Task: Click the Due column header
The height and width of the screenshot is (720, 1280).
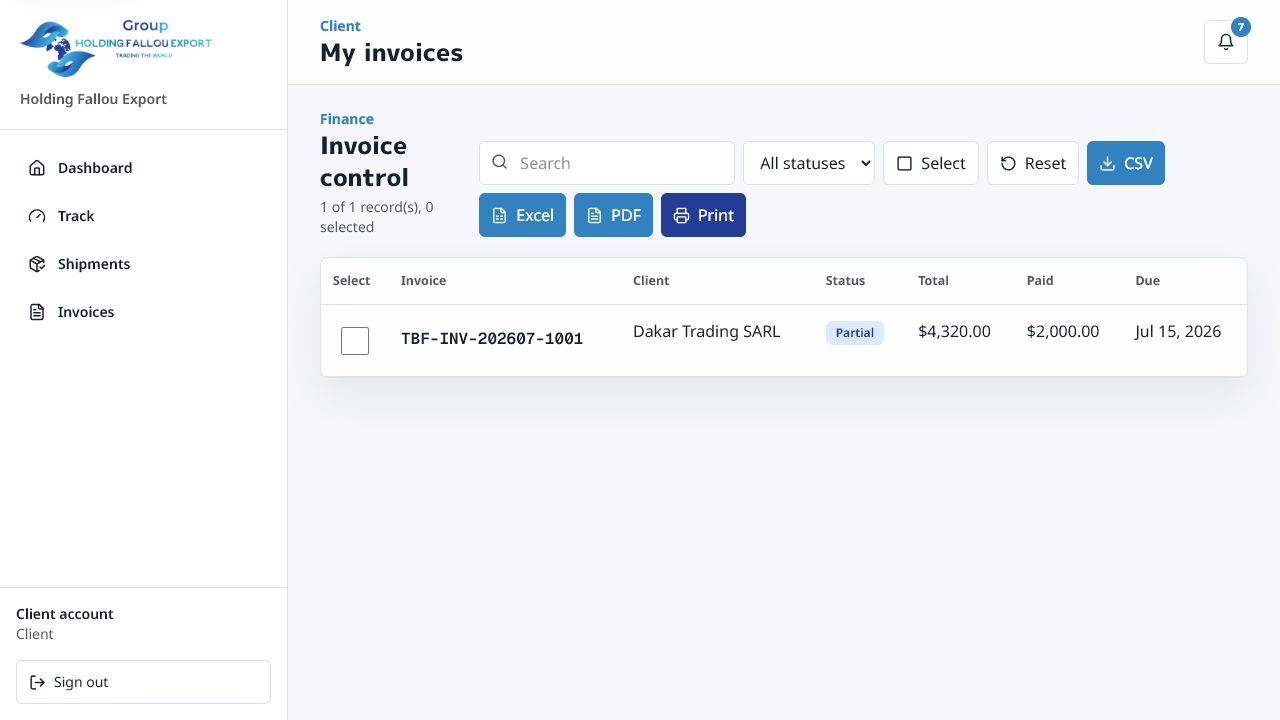Action: click(x=1147, y=281)
